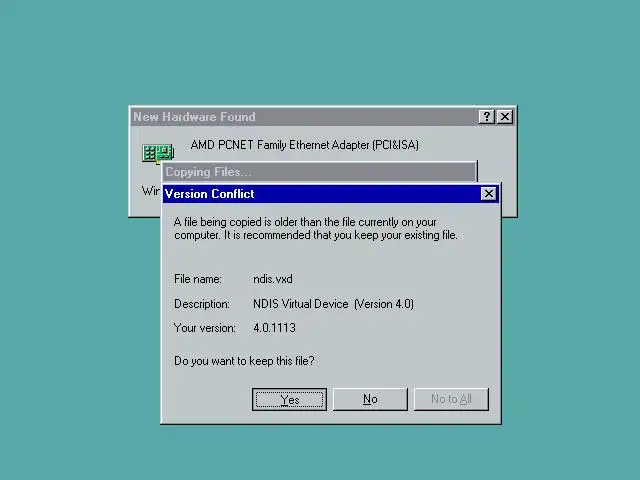Viewport: 640px width, 480px height.
Task: Choose No to overwrite the file
Action: (x=370, y=399)
